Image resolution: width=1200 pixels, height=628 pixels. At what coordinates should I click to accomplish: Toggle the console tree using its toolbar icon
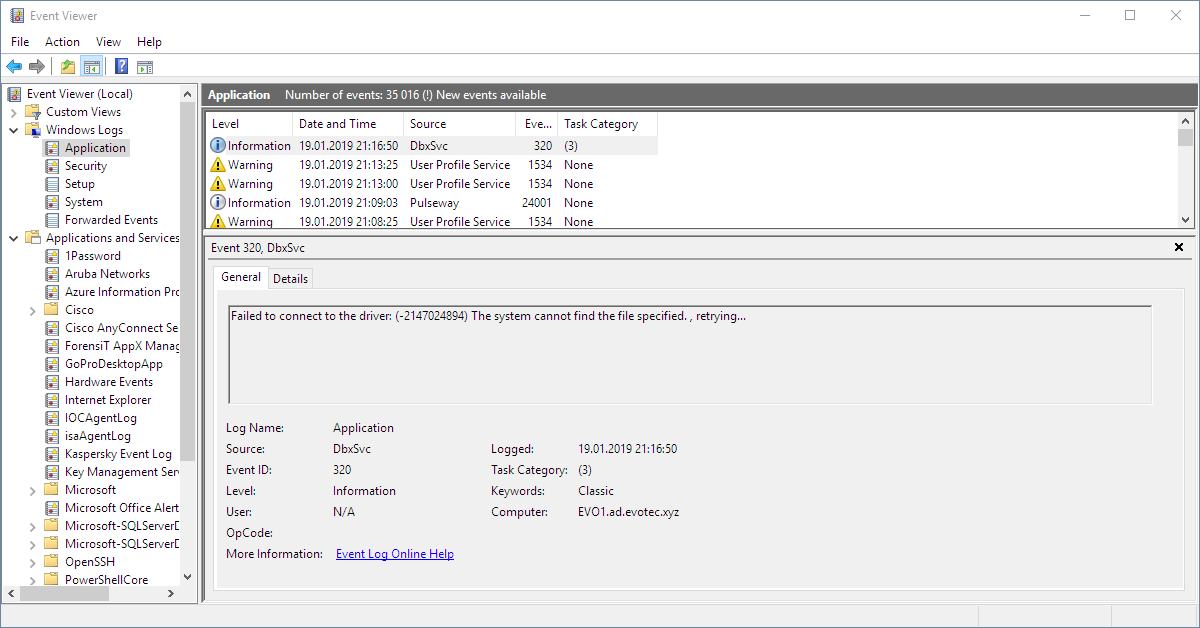[x=91, y=66]
